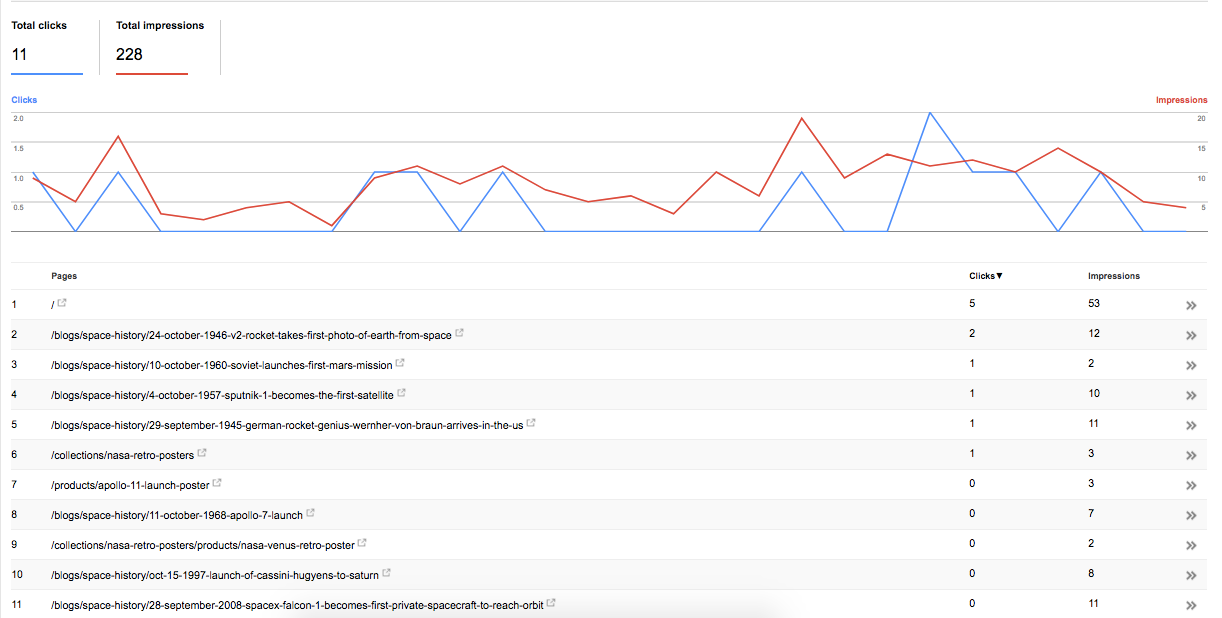The height and width of the screenshot is (618, 1222).
Task: Sort table by Clicks column arrow
Action: click(999, 276)
